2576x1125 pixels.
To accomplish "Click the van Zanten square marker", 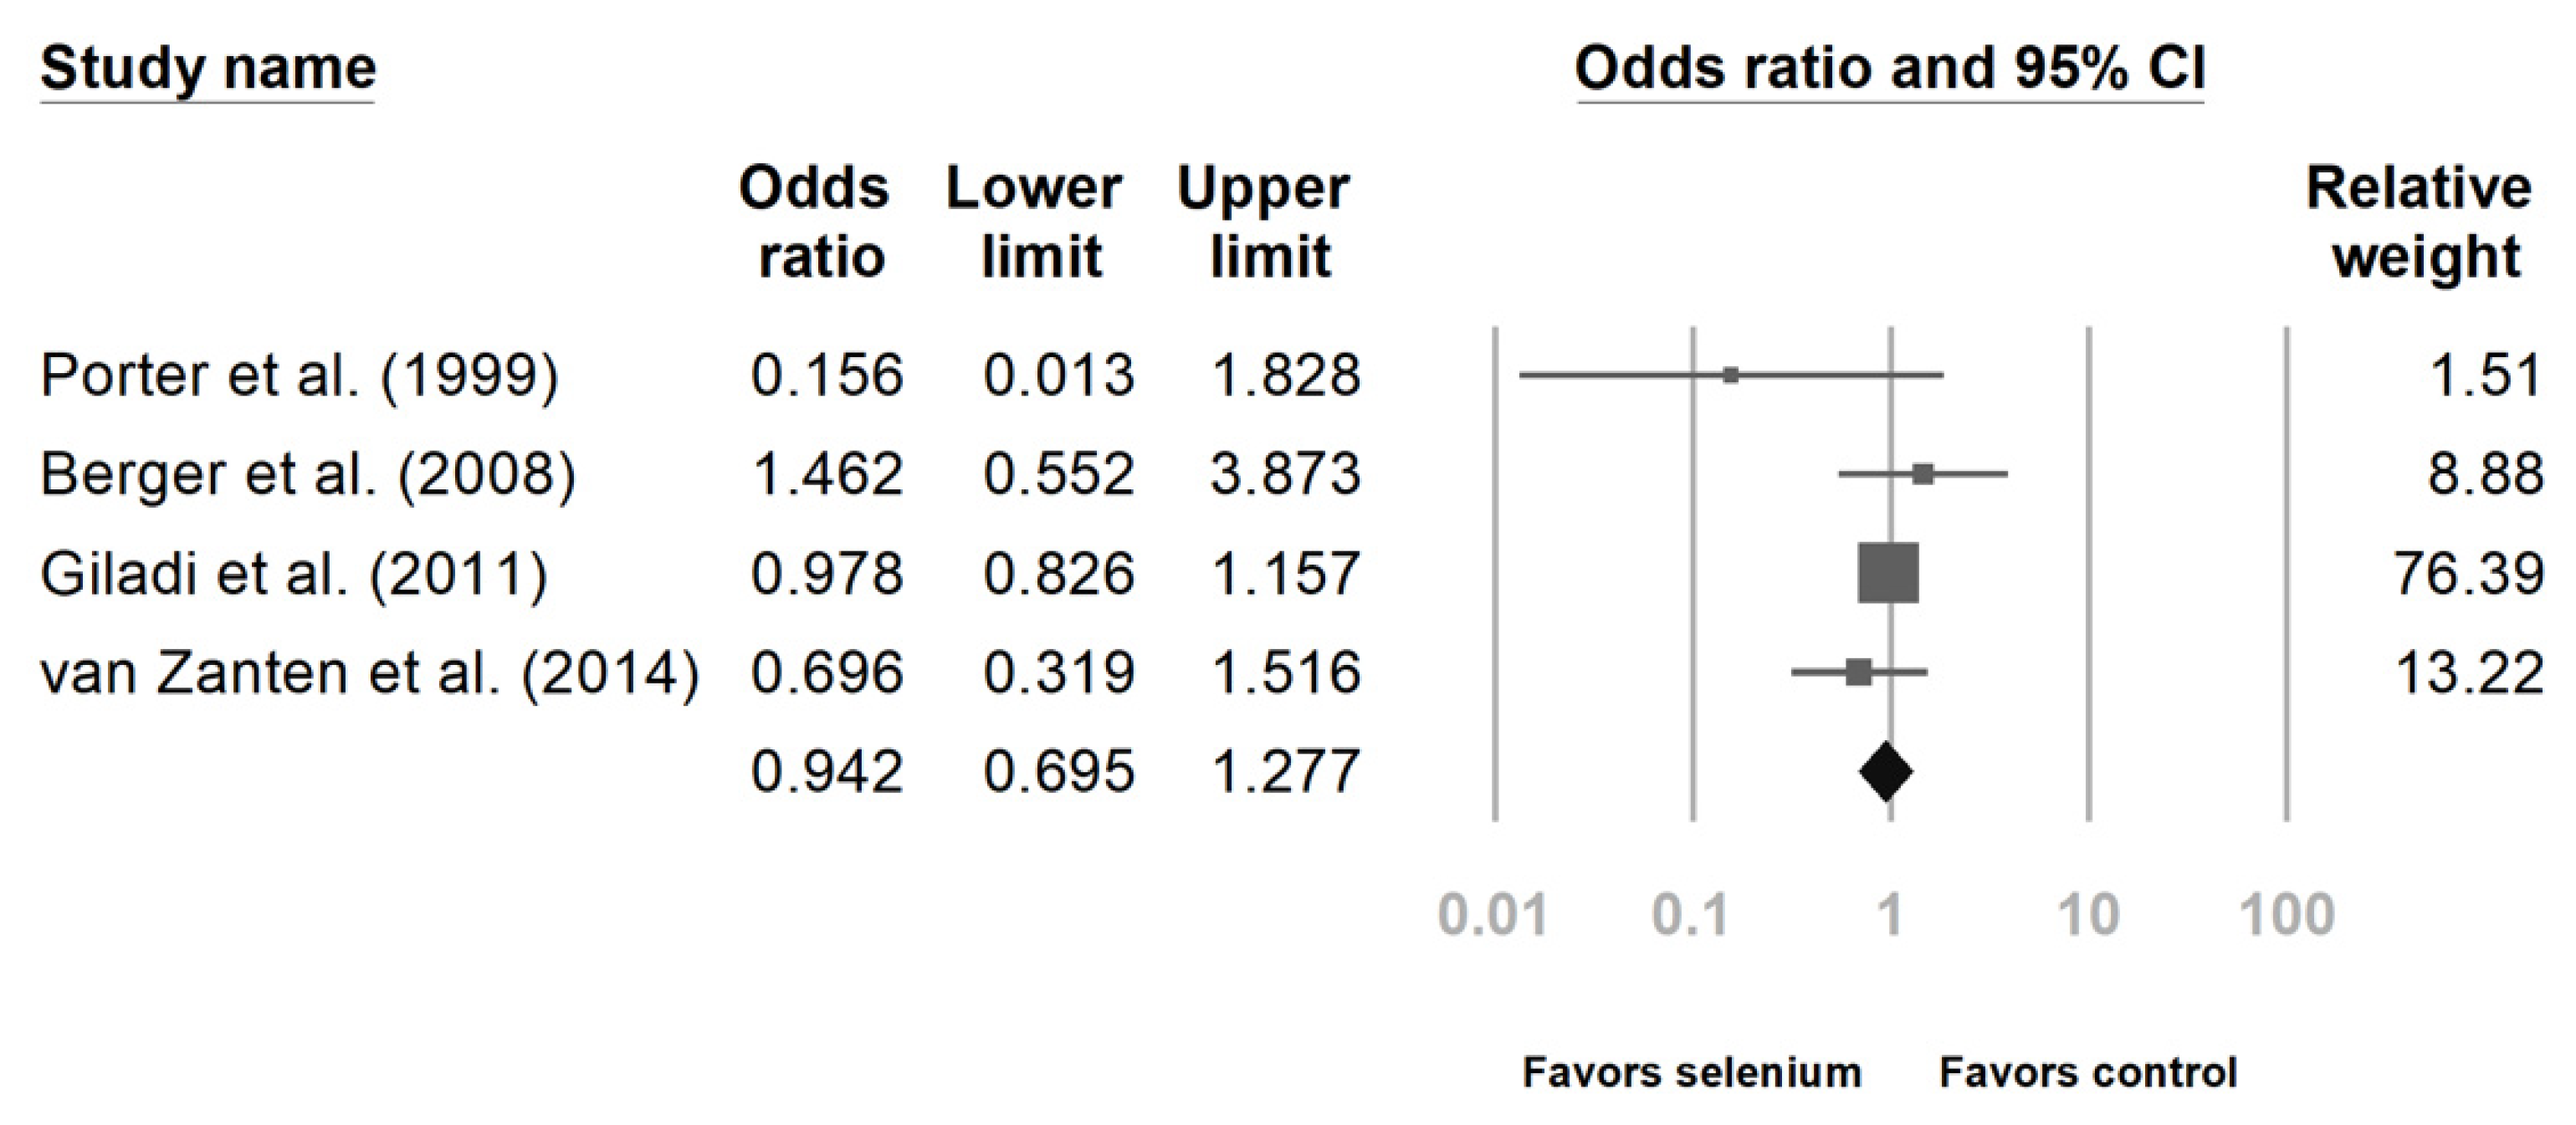I will [x=1858, y=672].
